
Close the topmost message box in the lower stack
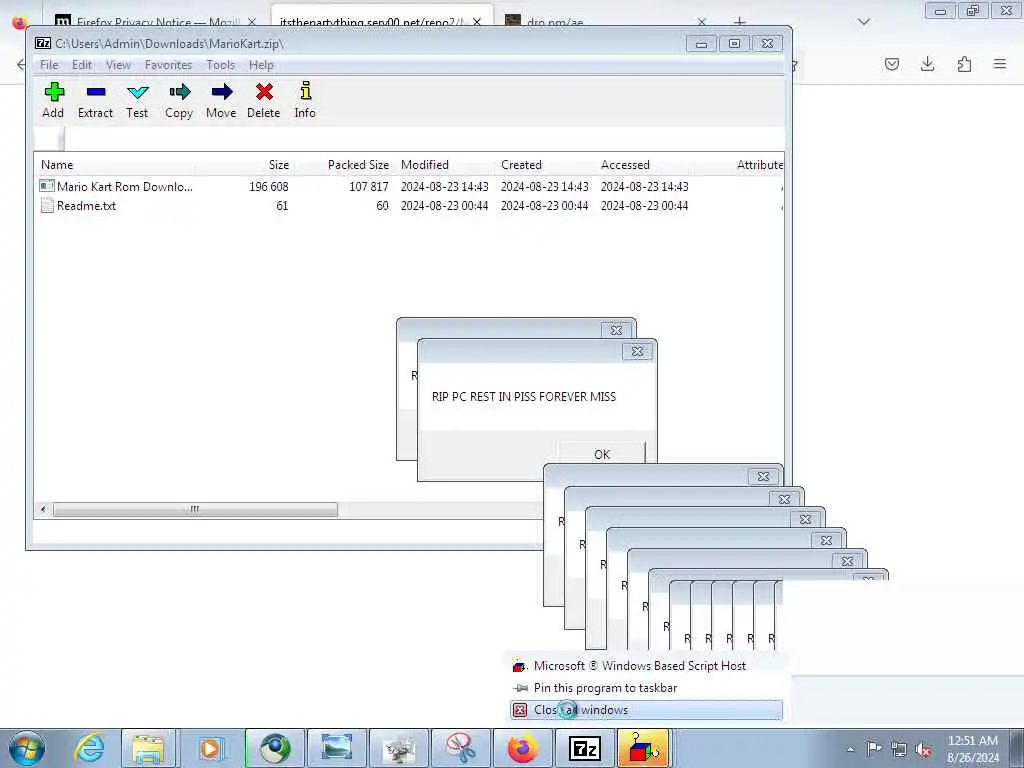(763, 477)
